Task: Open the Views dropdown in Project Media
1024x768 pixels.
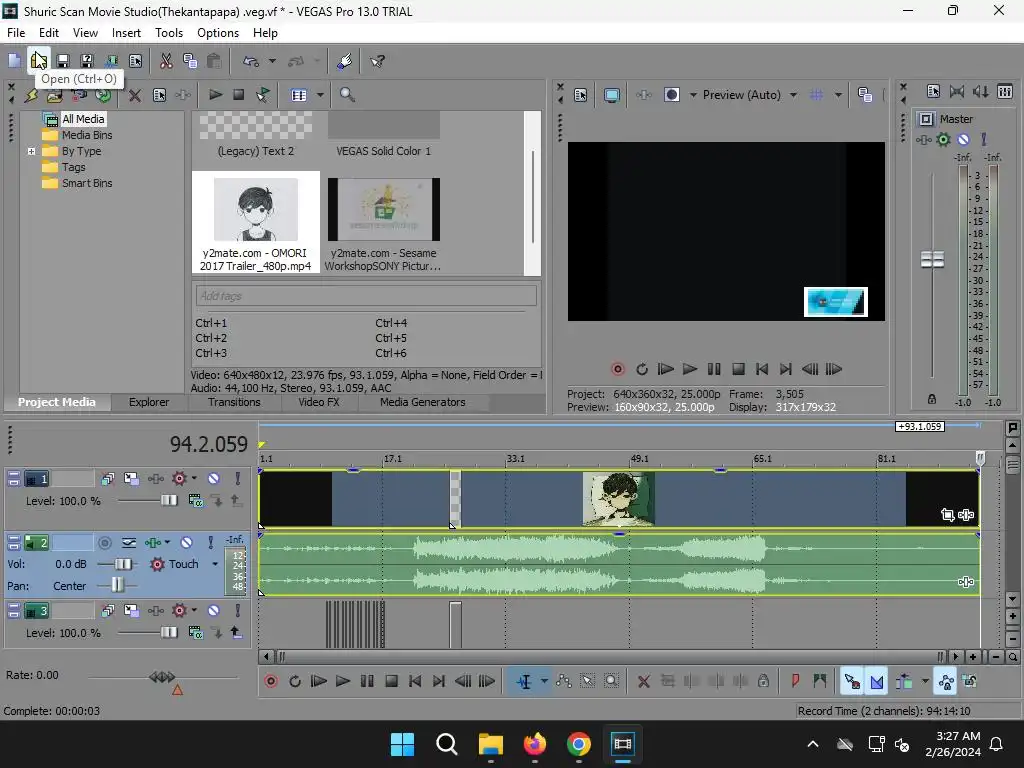Action: [320, 95]
